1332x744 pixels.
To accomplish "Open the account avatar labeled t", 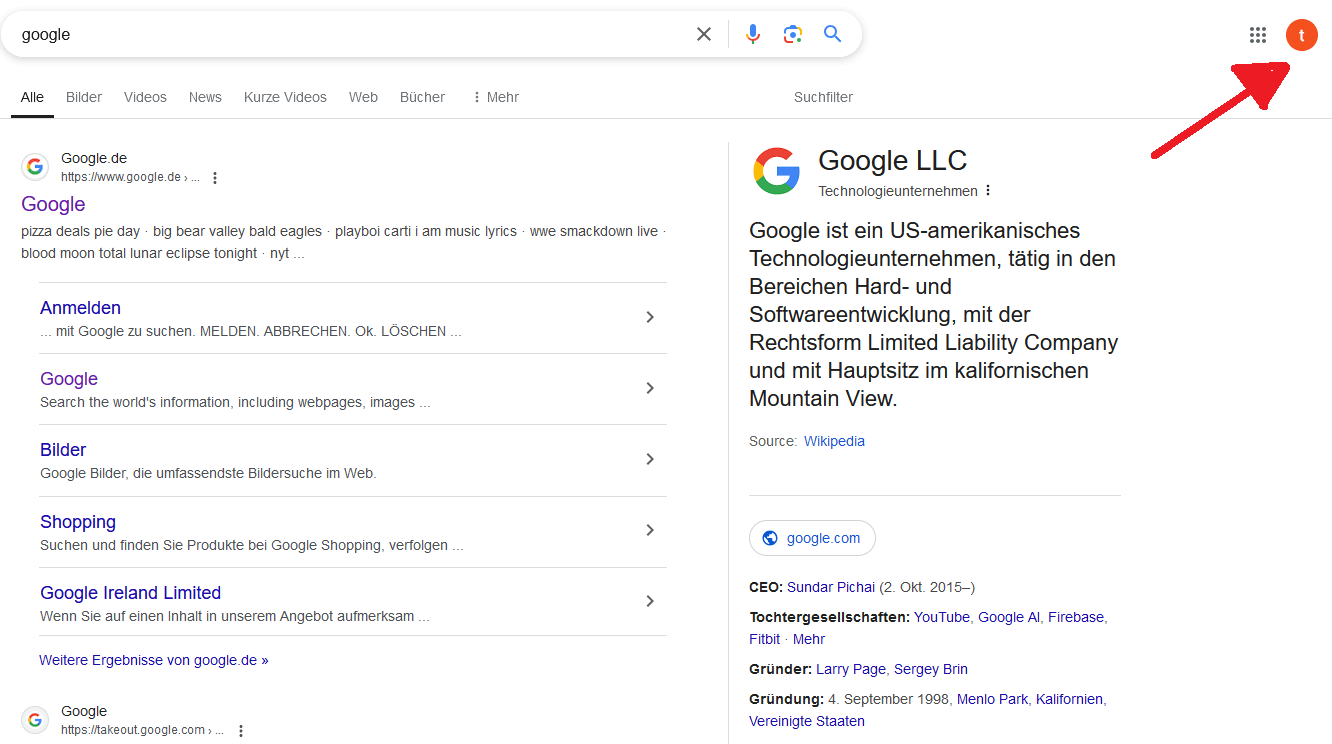I will (1301, 35).
